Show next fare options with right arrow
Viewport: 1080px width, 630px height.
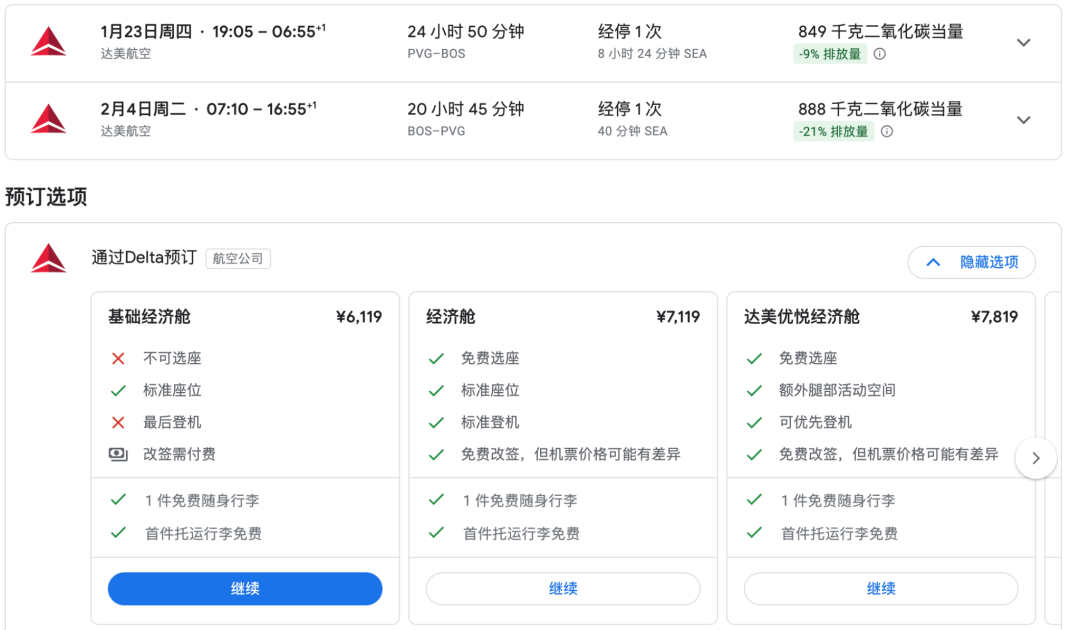1036,458
